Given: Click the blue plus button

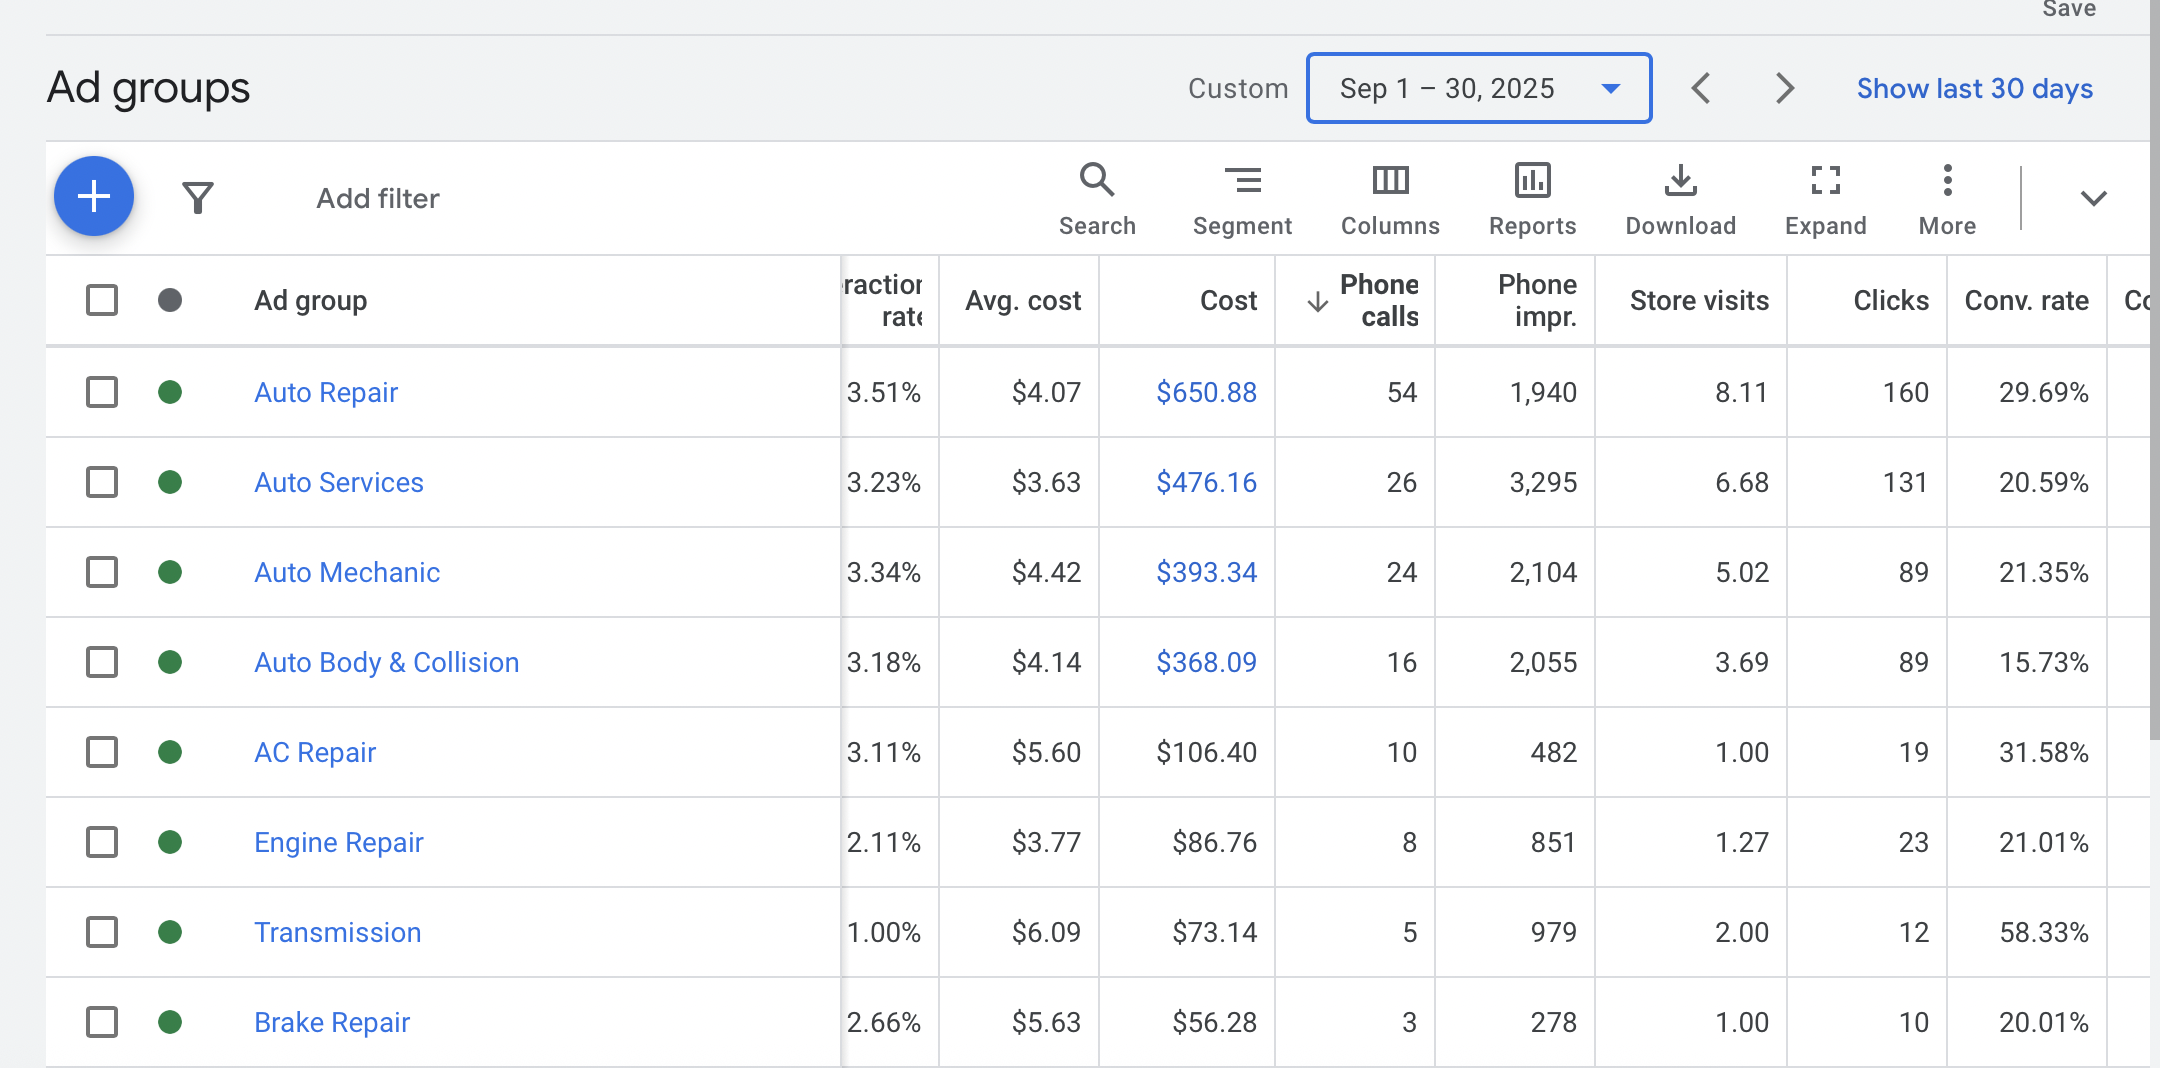Looking at the screenshot, I should (93, 196).
